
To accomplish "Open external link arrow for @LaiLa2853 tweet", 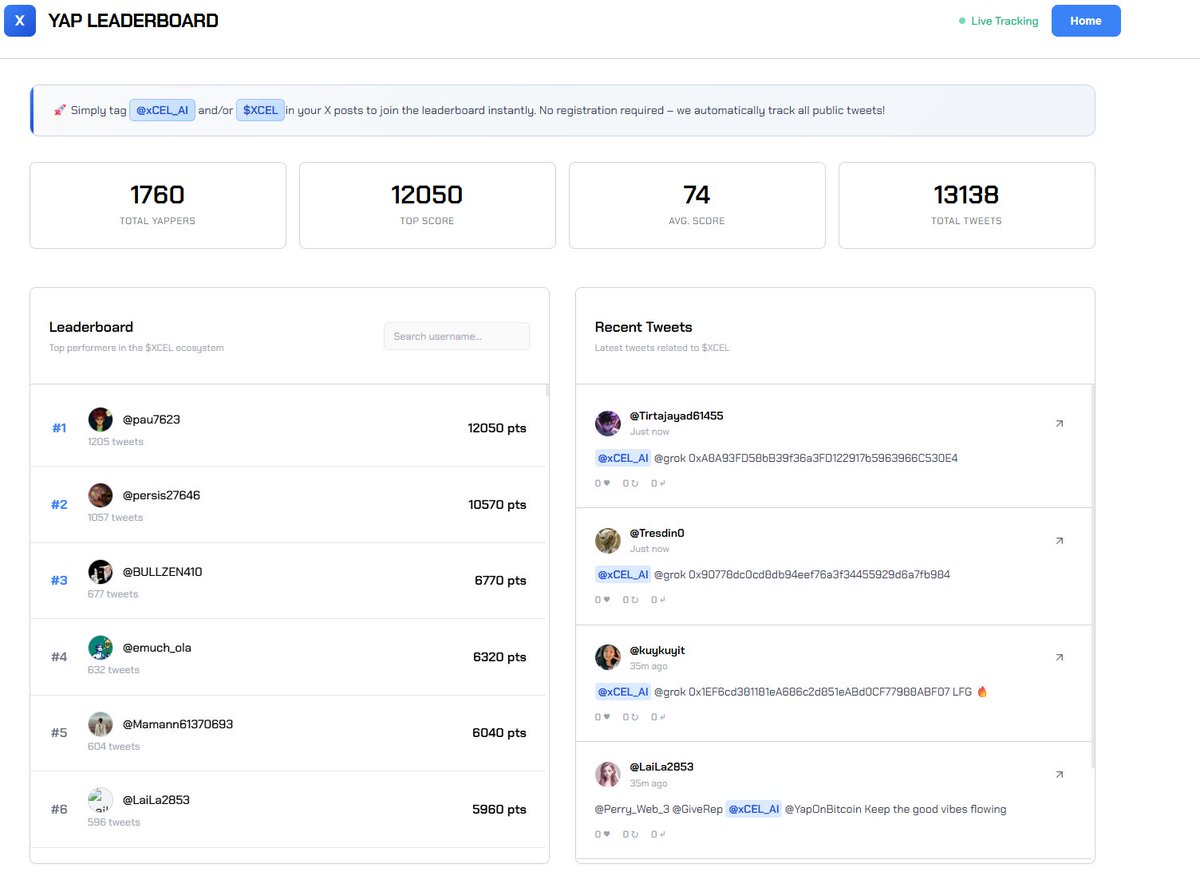I will pos(1059,775).
